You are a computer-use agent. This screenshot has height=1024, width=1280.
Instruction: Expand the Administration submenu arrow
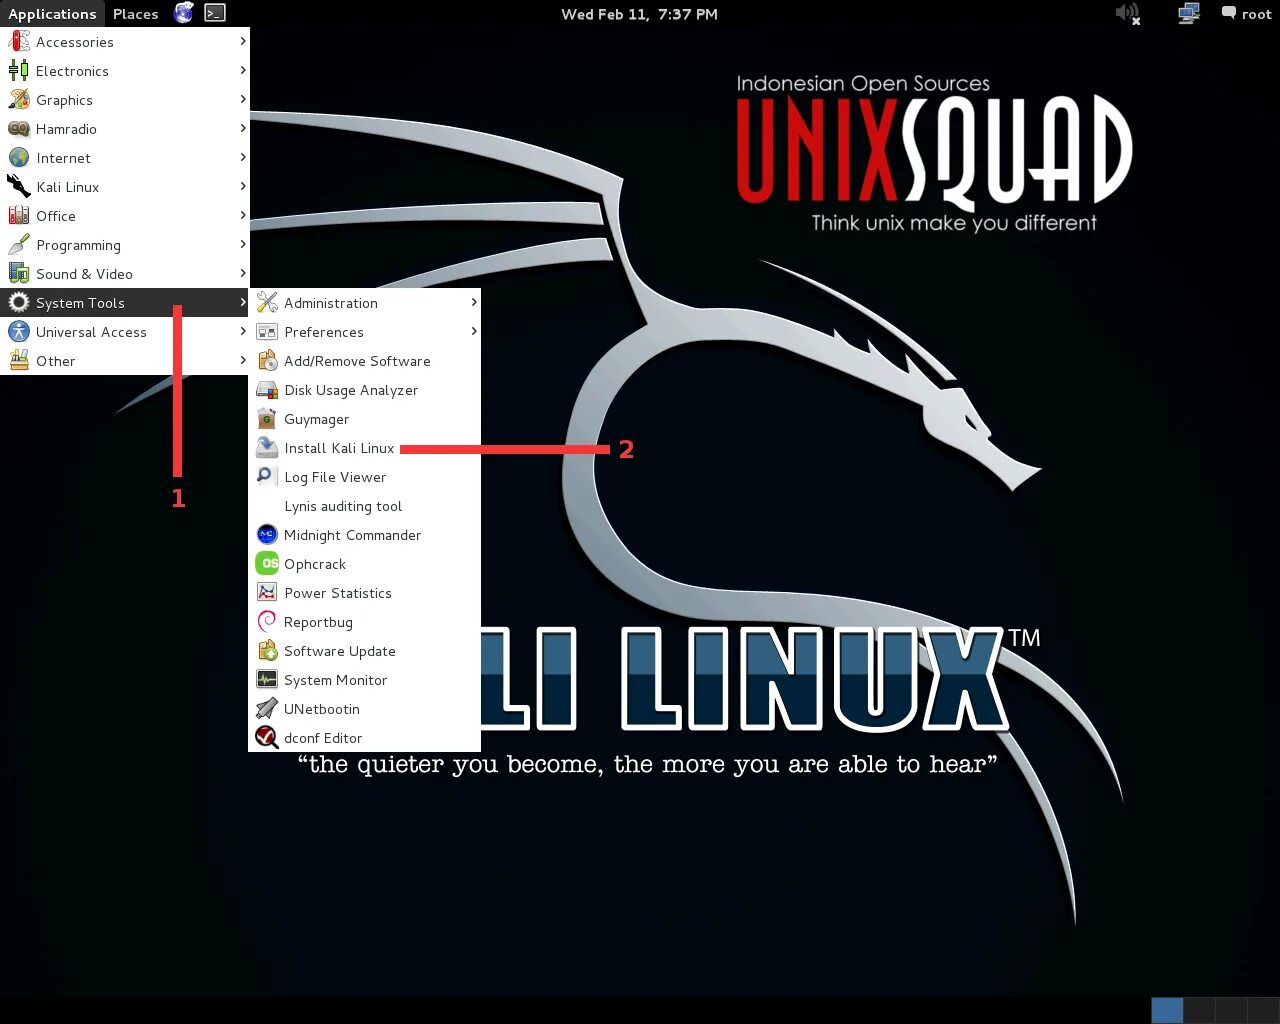474,302
